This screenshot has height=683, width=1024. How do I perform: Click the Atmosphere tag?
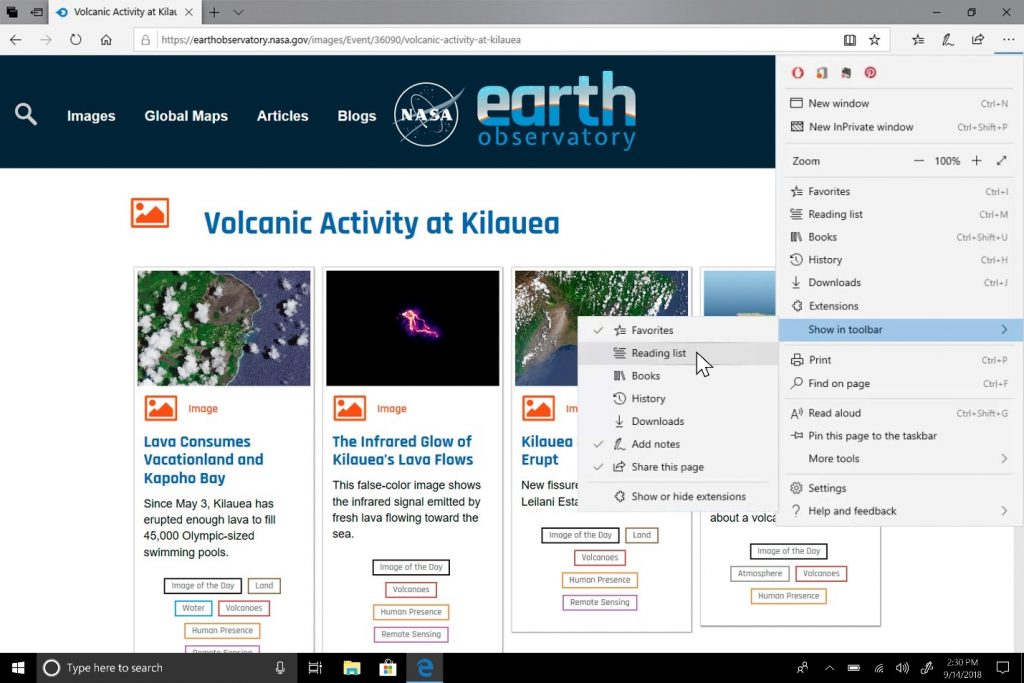pos(760,573)
